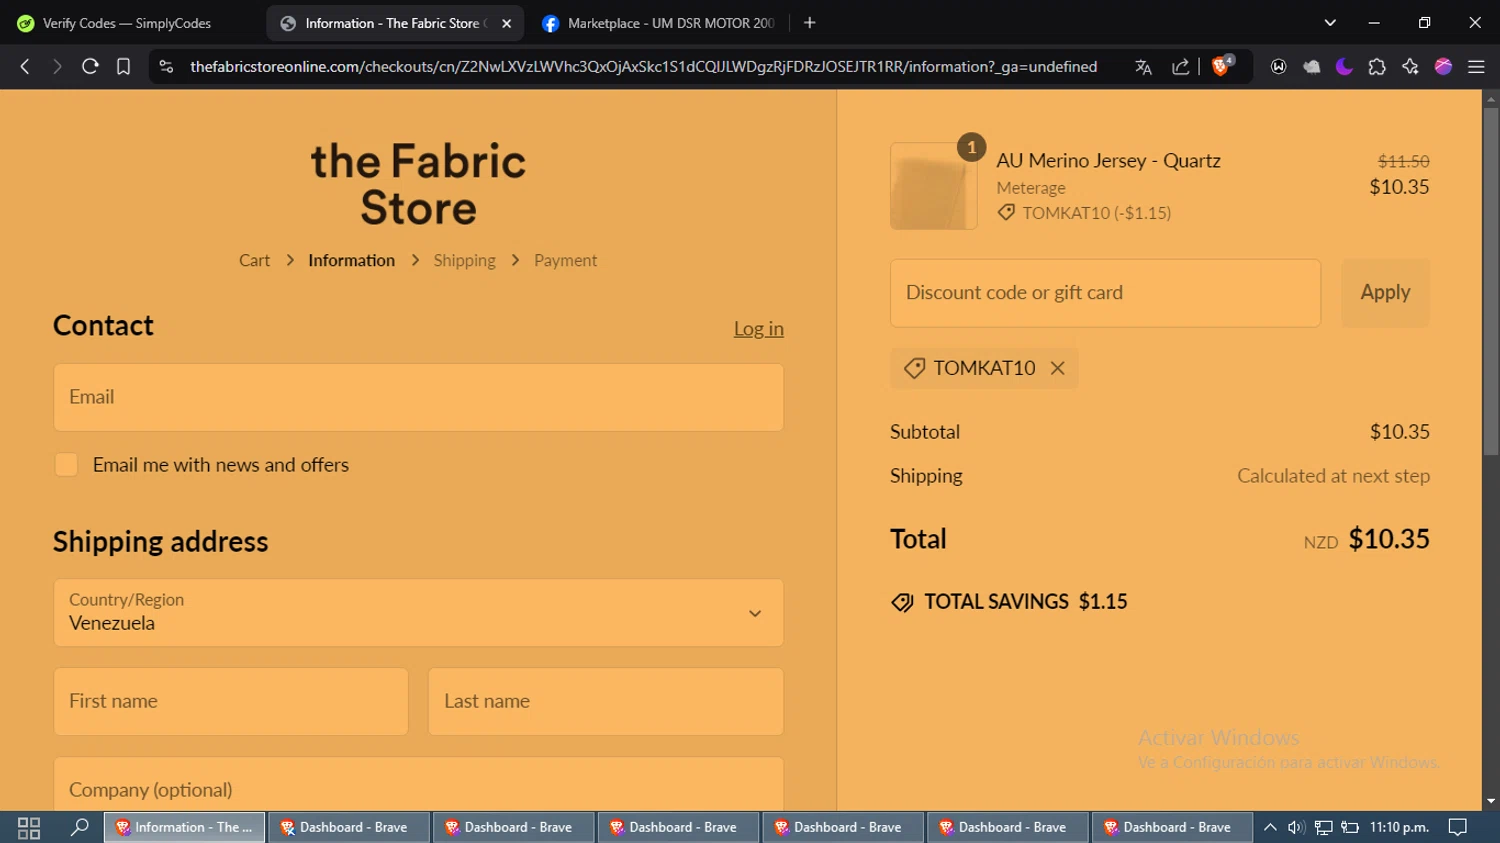Click the Last name field
The height and width of the screenshot is (843, 1500).
606,701
